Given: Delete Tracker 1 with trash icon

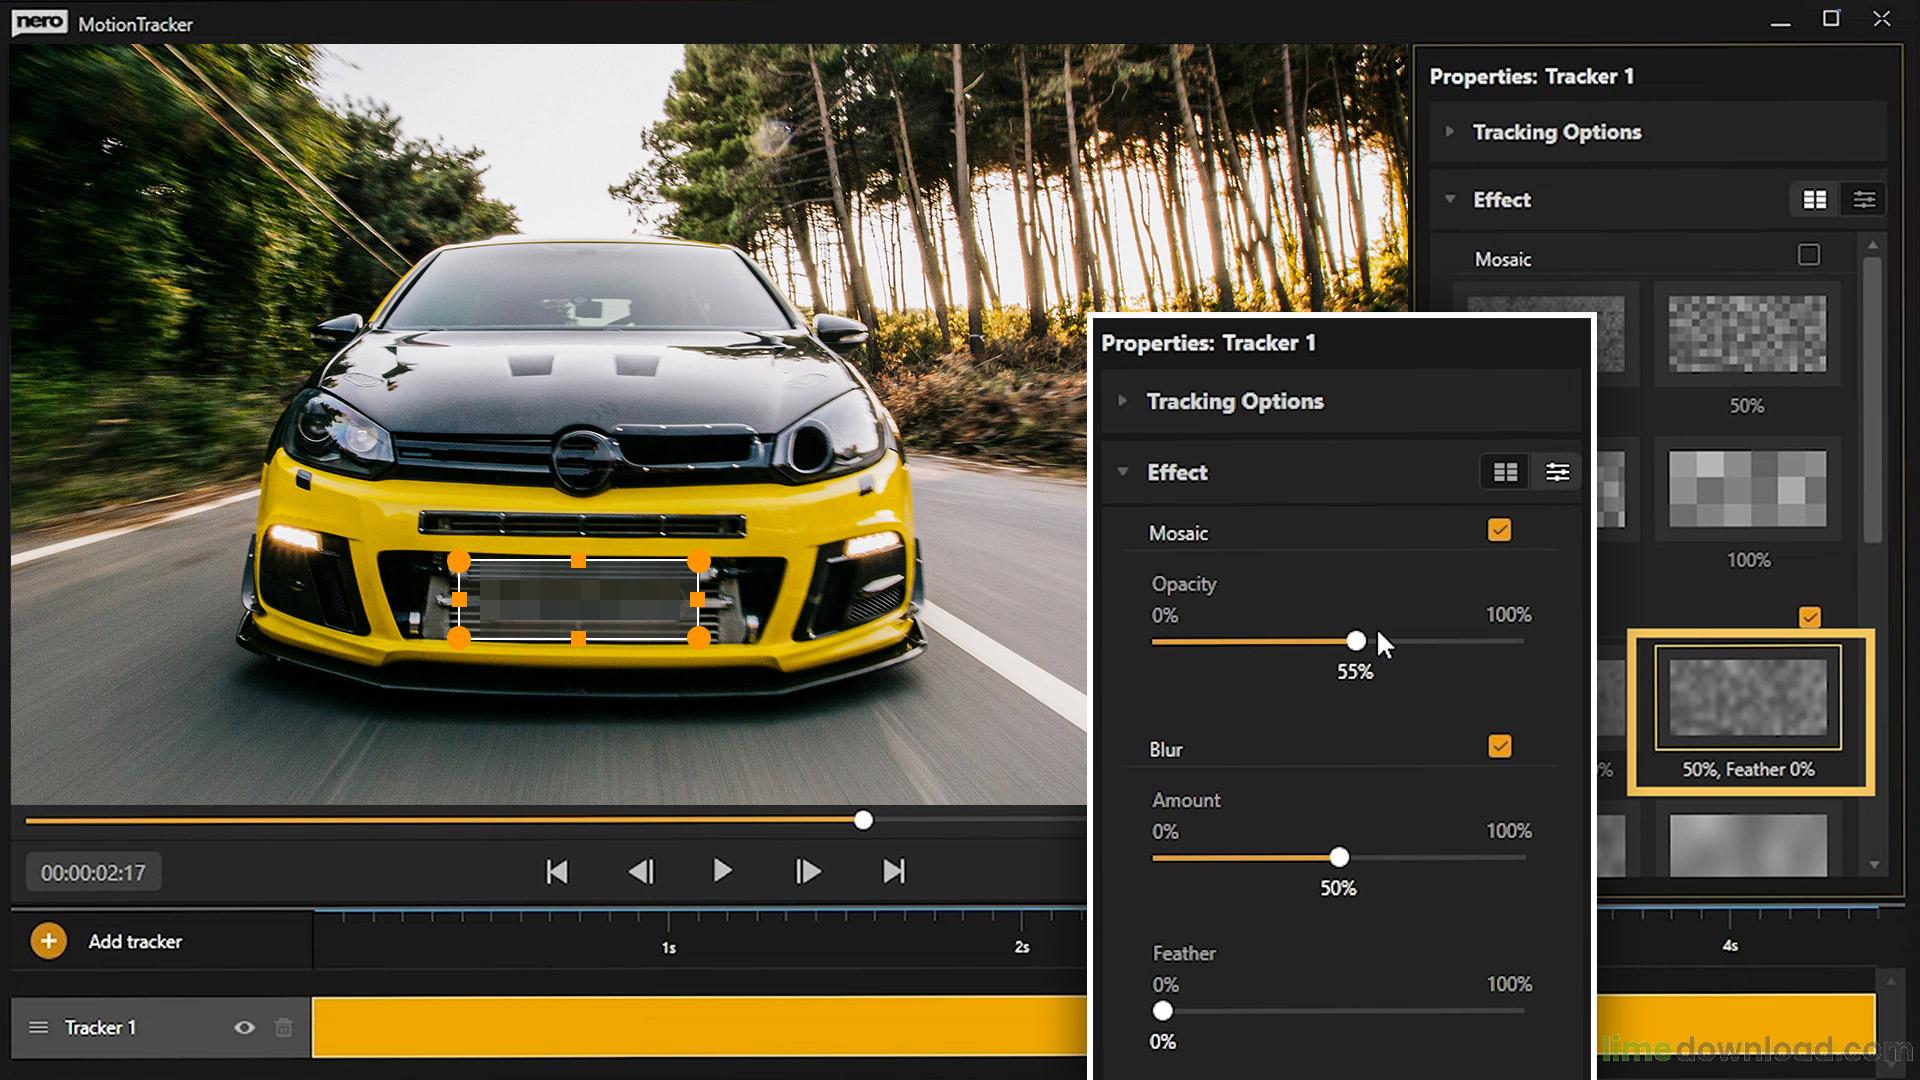Looking at the screenshot, I should coord(284,1028).
